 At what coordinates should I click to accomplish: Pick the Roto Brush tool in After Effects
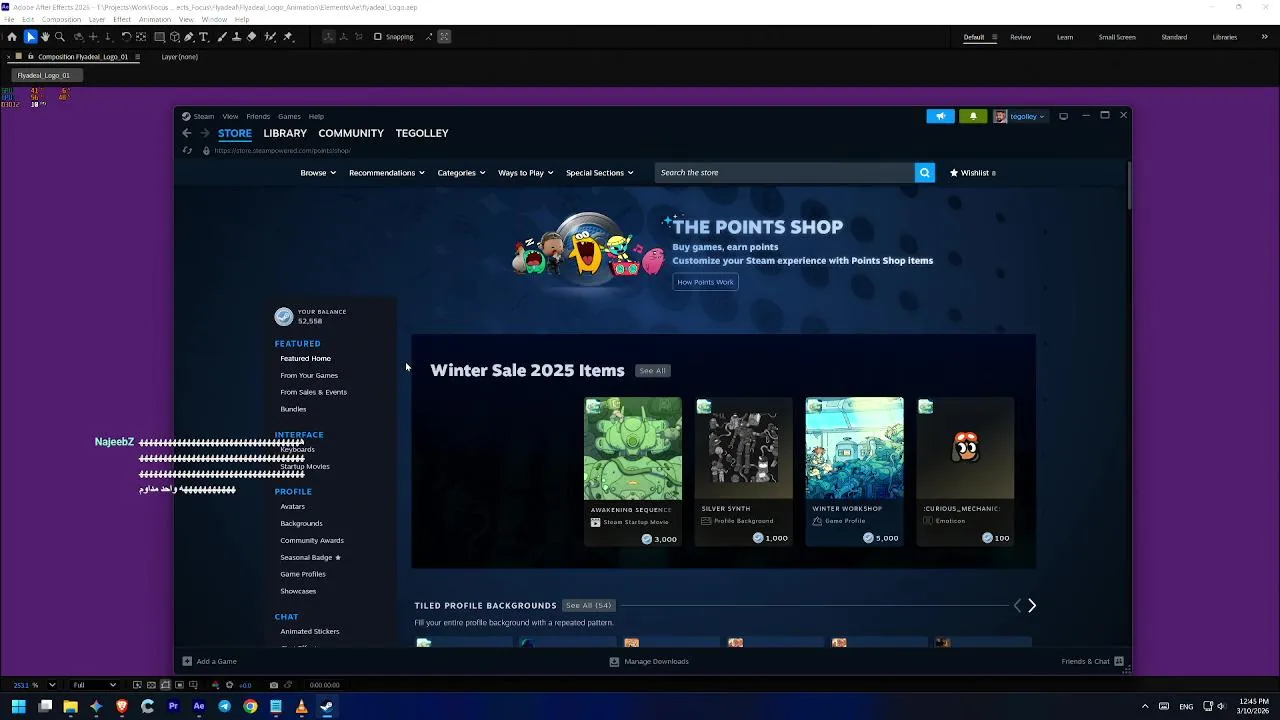click(270, 37)
